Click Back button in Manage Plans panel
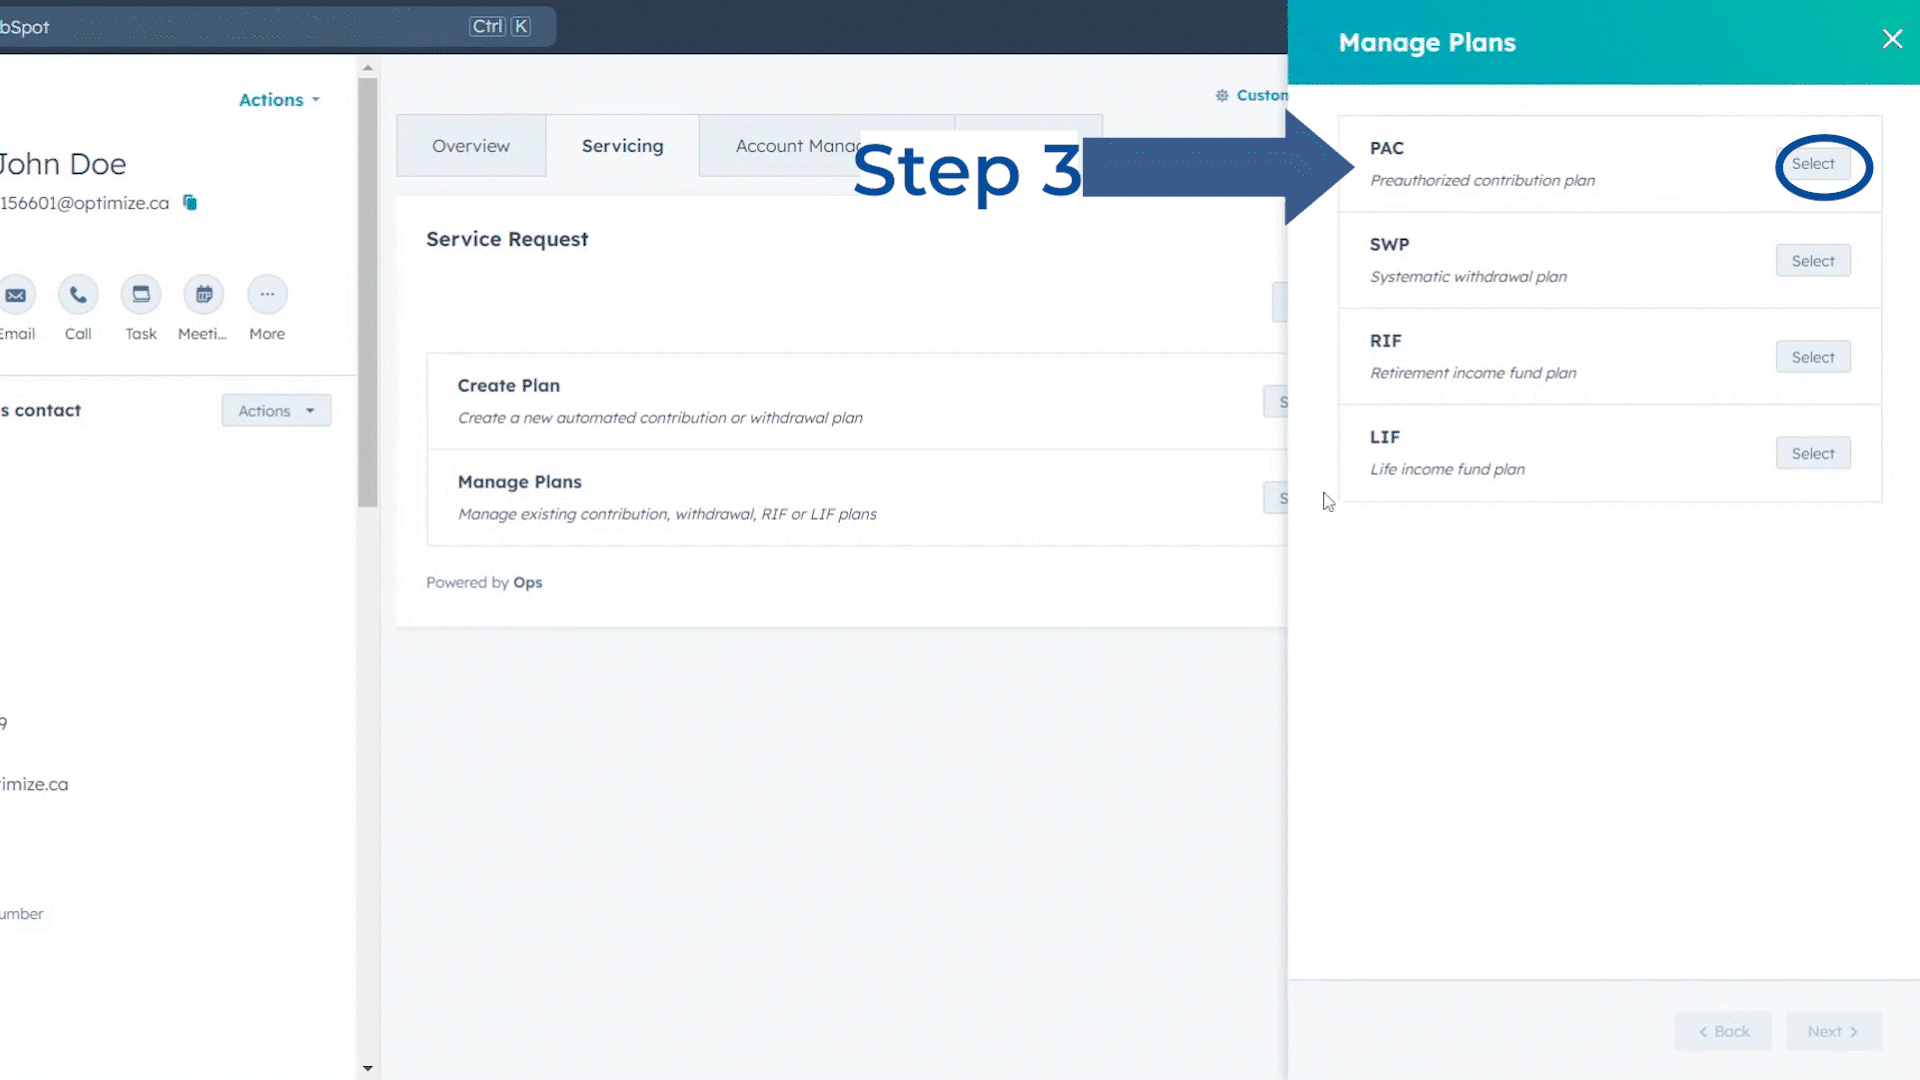Viewport: 1920px width, 1080px height. [x=1722, y=1031]
